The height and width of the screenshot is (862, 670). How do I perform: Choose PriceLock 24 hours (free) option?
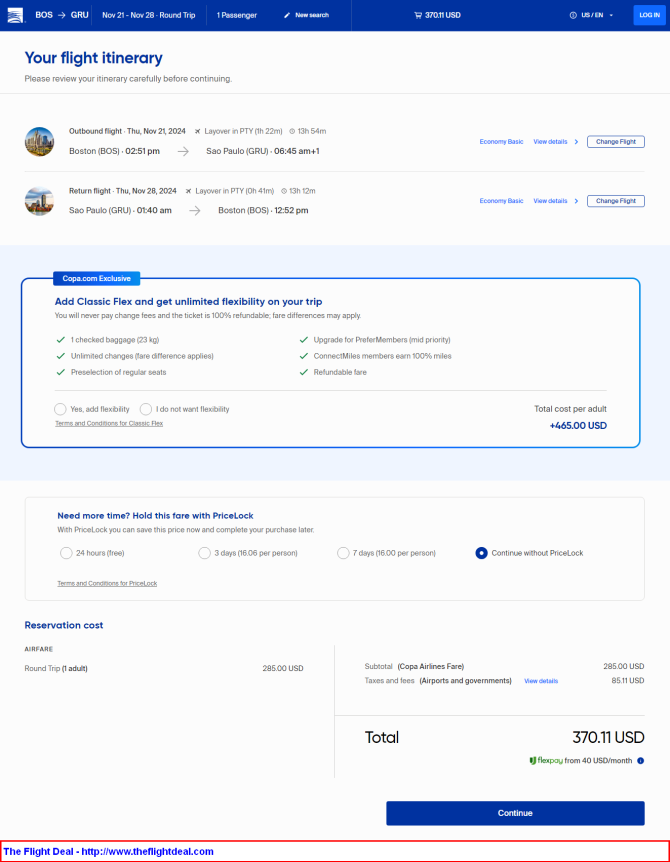point(66,553)
